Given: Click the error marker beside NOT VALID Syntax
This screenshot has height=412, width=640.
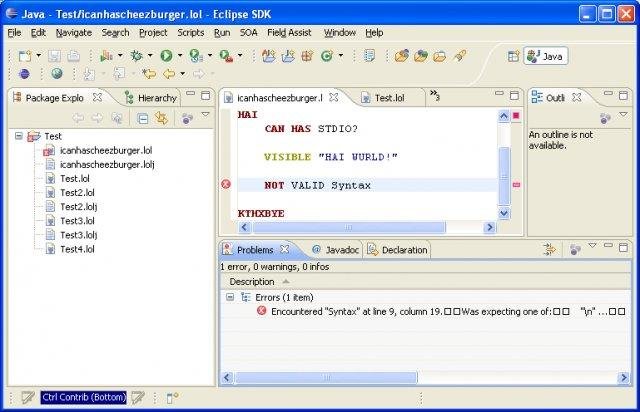Looking at the screenshot, I should pyautogui.click(x=226, y=184).
